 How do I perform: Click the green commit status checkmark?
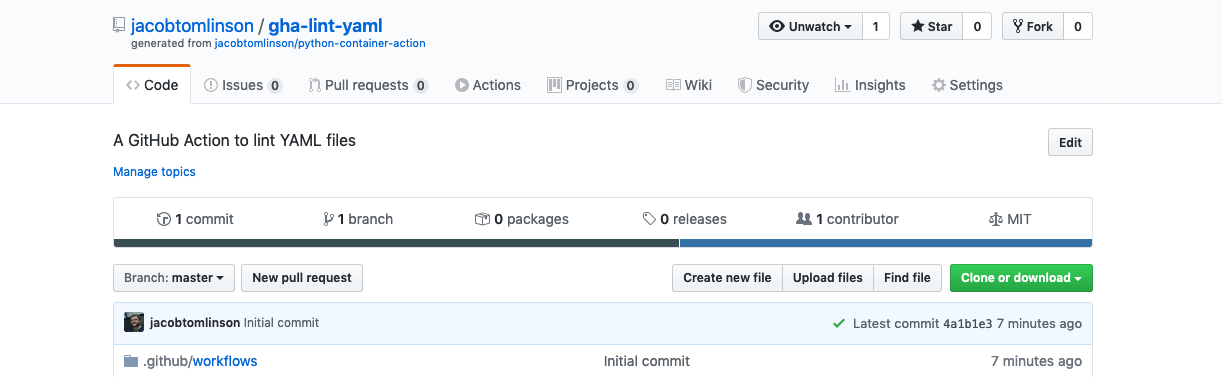(x=839, y=324)
